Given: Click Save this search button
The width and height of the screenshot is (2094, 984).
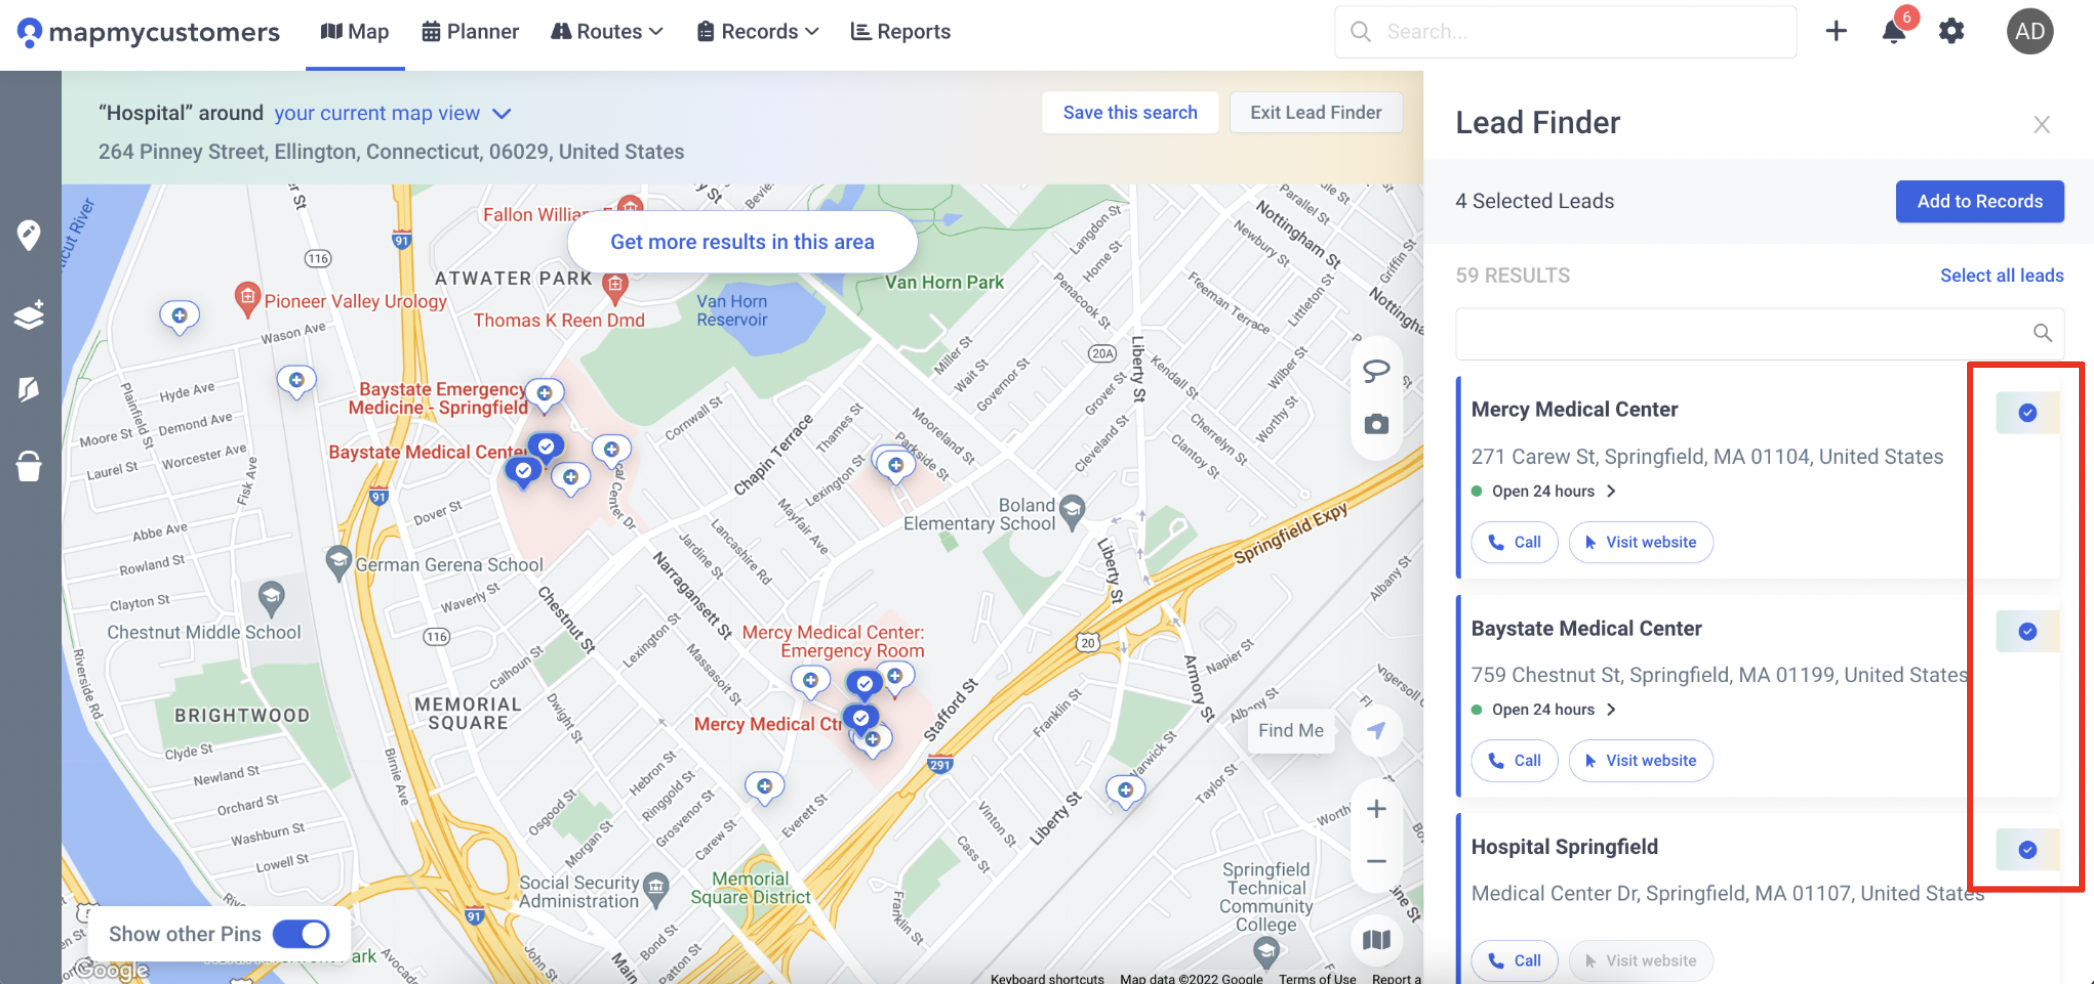Looking at the screenshot, I should pos(1130,113).
